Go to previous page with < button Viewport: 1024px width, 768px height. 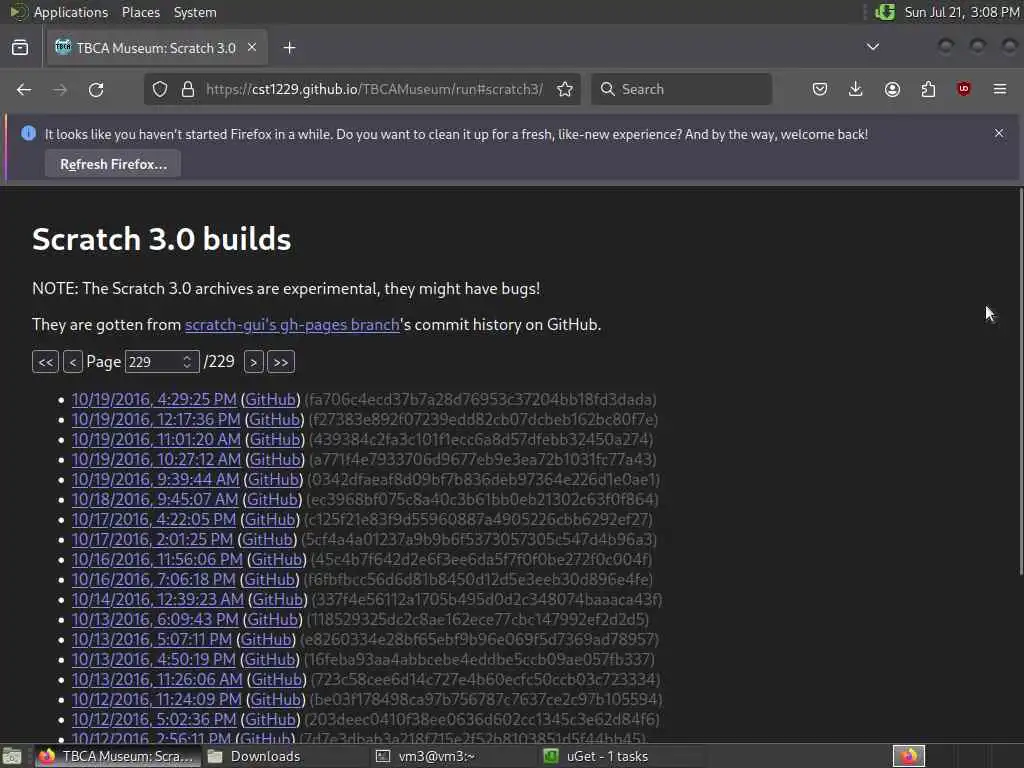(x=72, y=362)
